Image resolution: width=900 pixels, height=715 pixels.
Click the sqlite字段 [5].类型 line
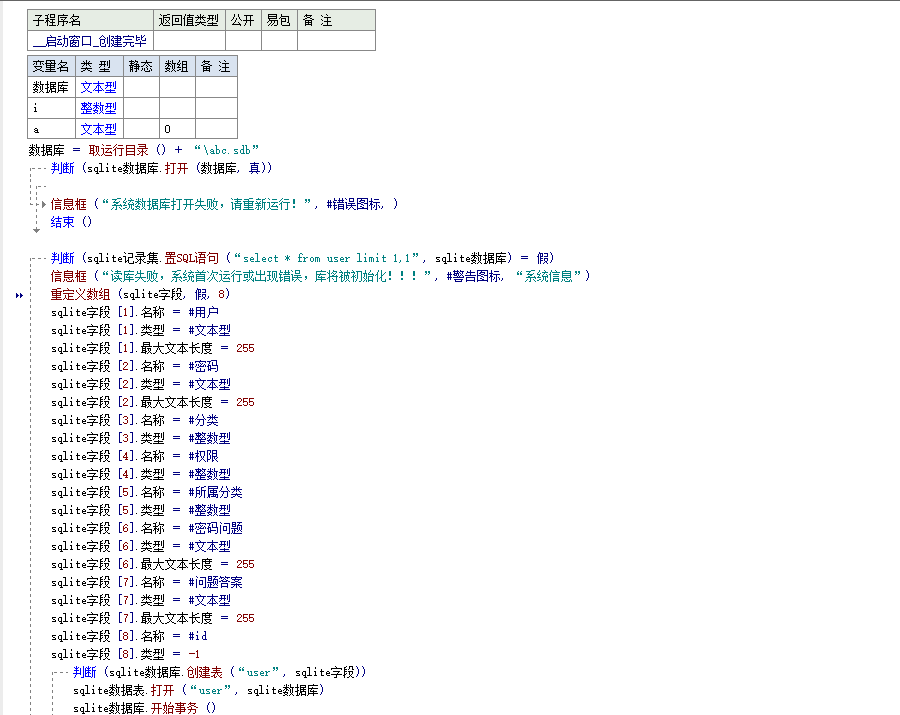coord(141,510)
